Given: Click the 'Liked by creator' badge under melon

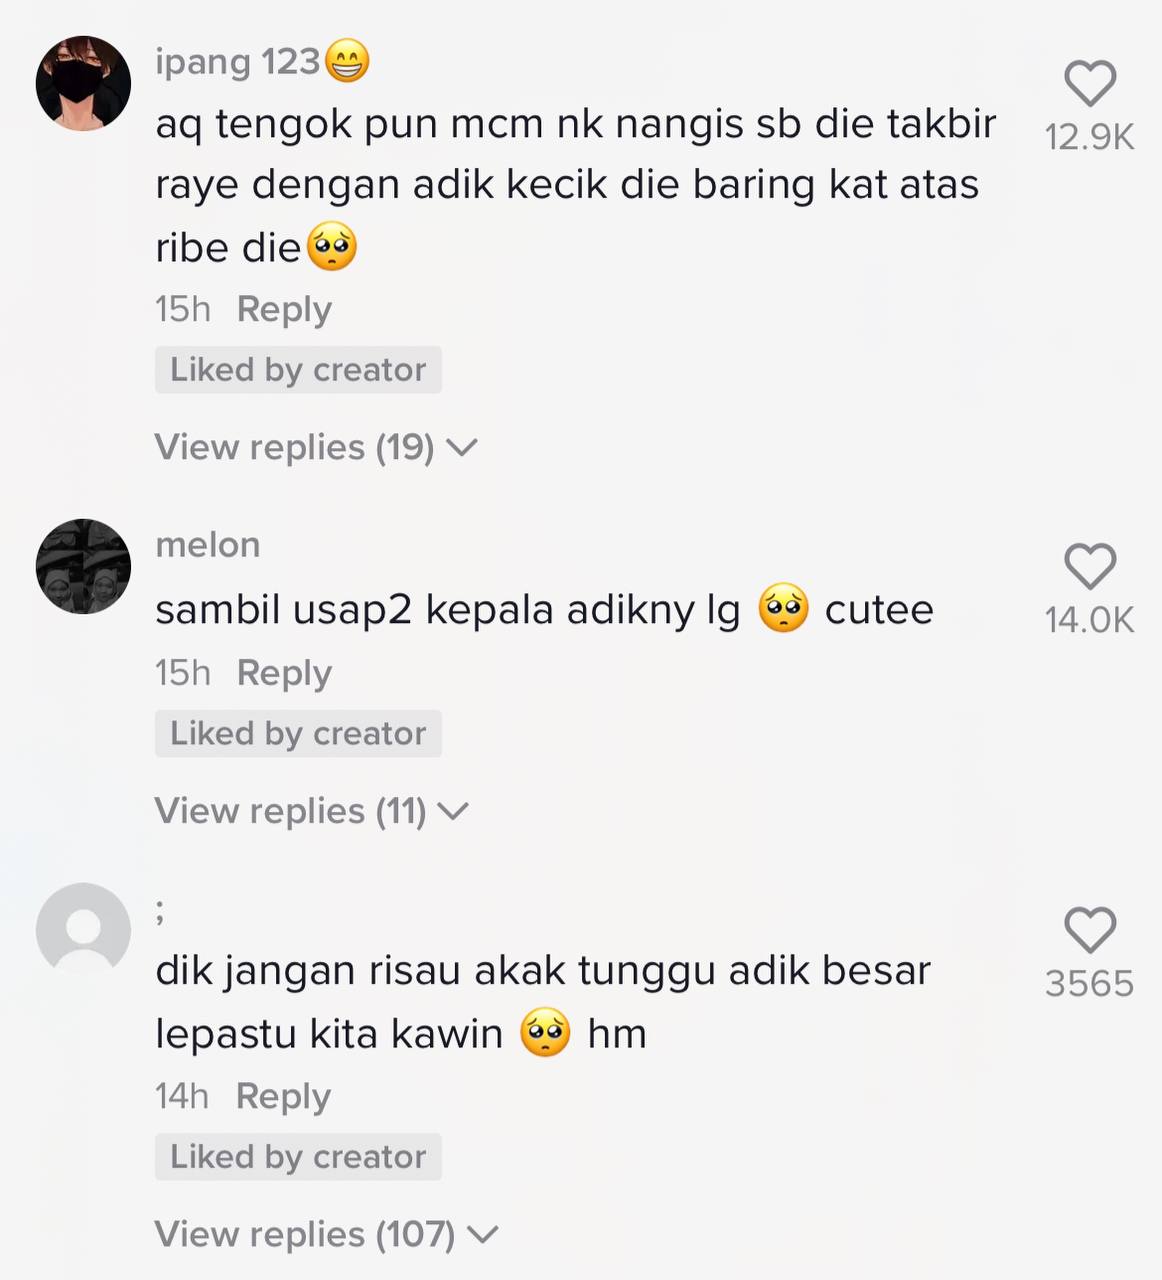Looking at the screenshot, I should (298, 733).
